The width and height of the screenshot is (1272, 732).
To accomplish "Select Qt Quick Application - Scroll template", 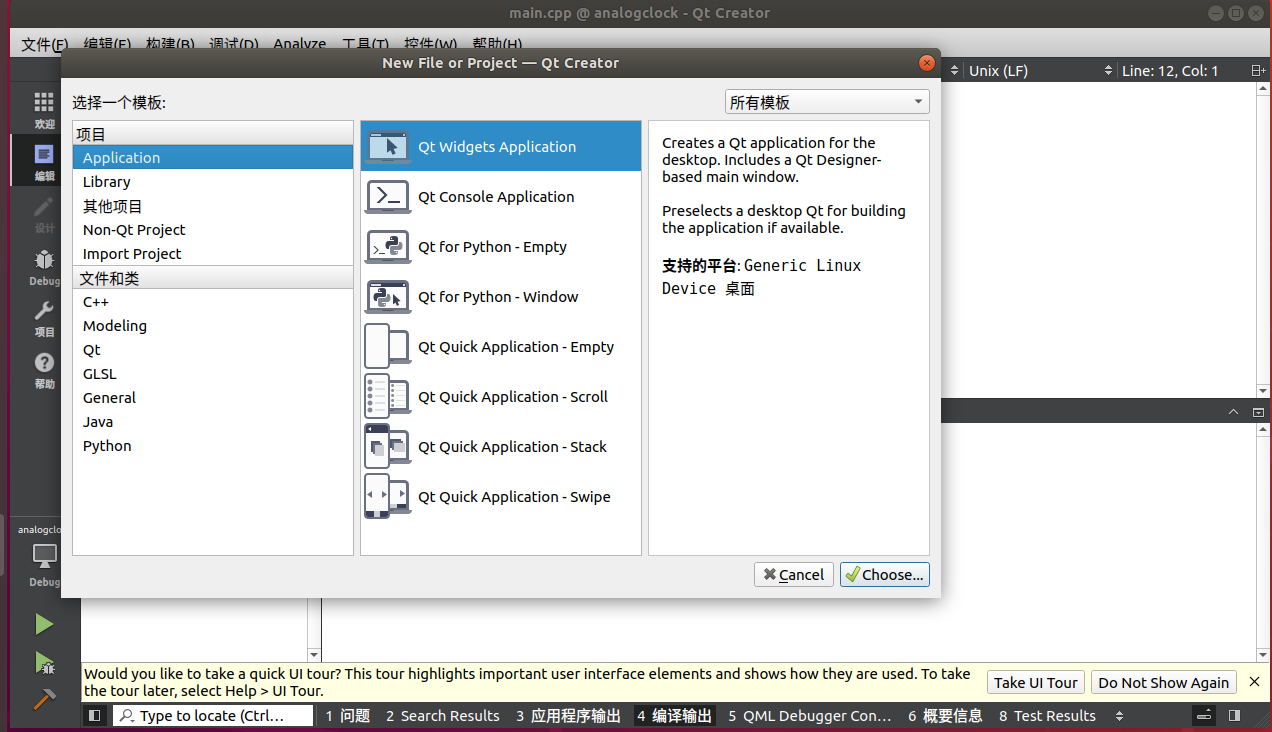I will point(501,397).
